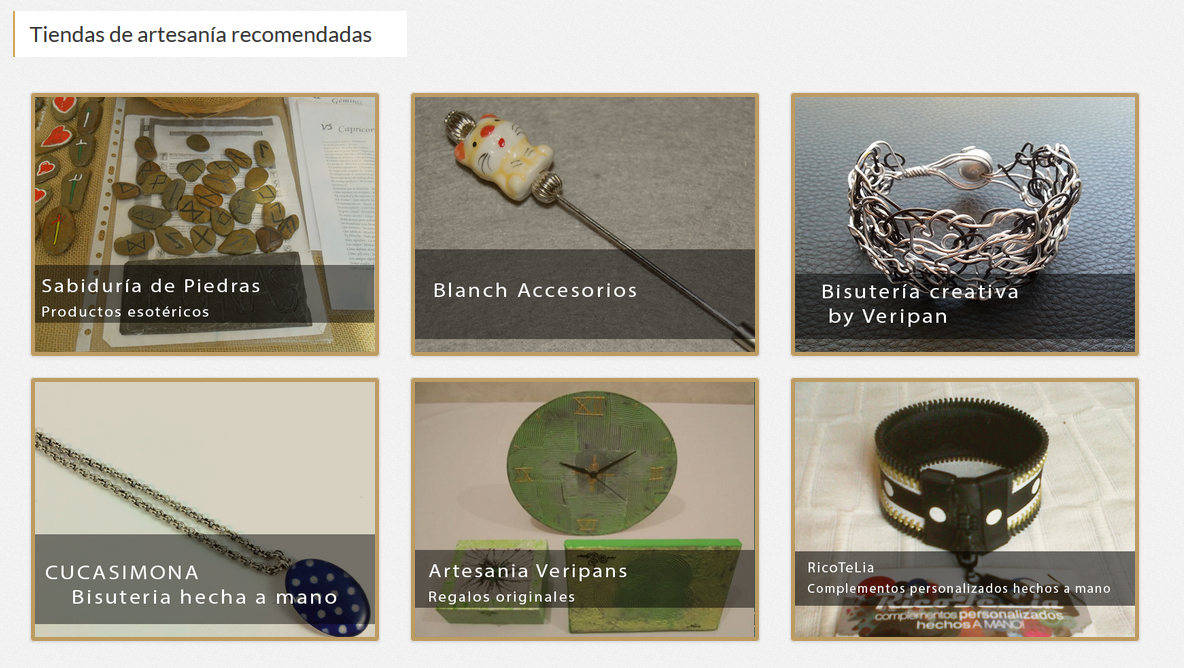The image size is (1184, 668).
Task: Click the Blanch Accesorios title text
Action: [535, 291]
